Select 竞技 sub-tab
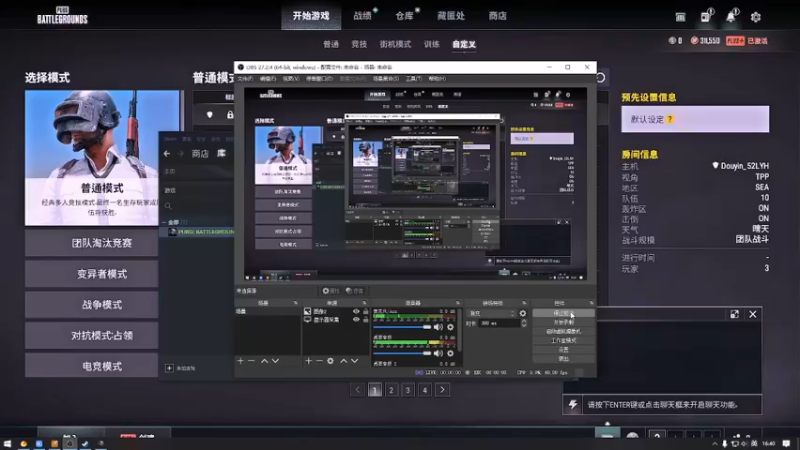Image resolution: width=800 pixels, height=450 pixels. pos(359,44)
